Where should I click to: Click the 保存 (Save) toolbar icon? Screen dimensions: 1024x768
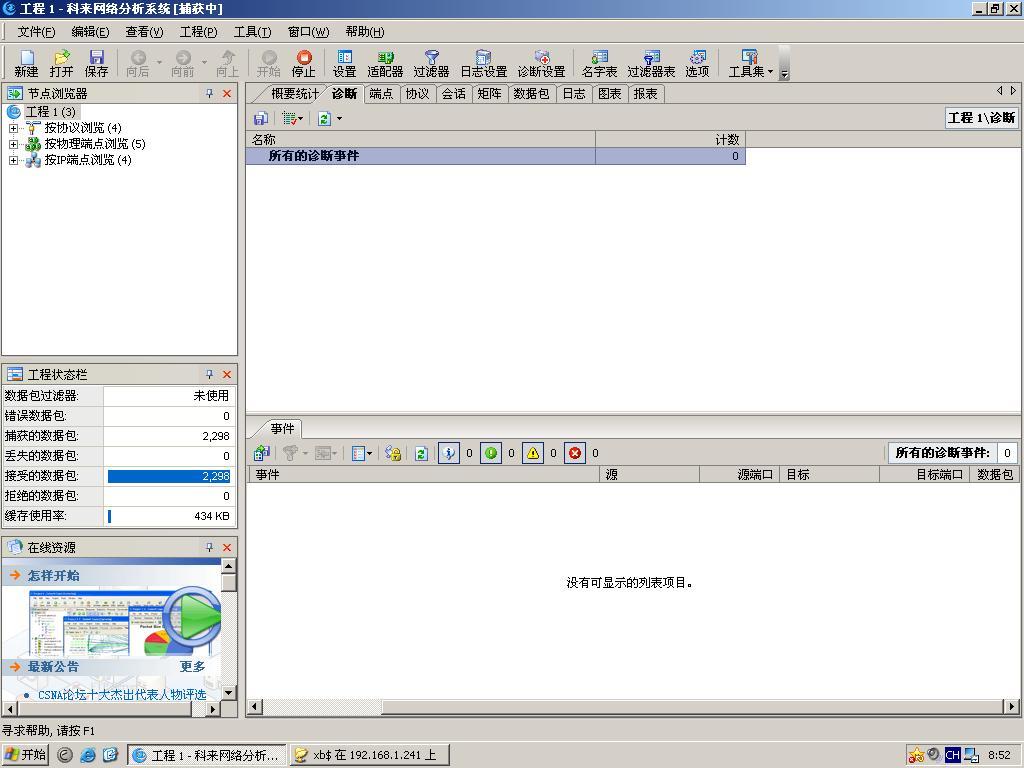[97, 64]
